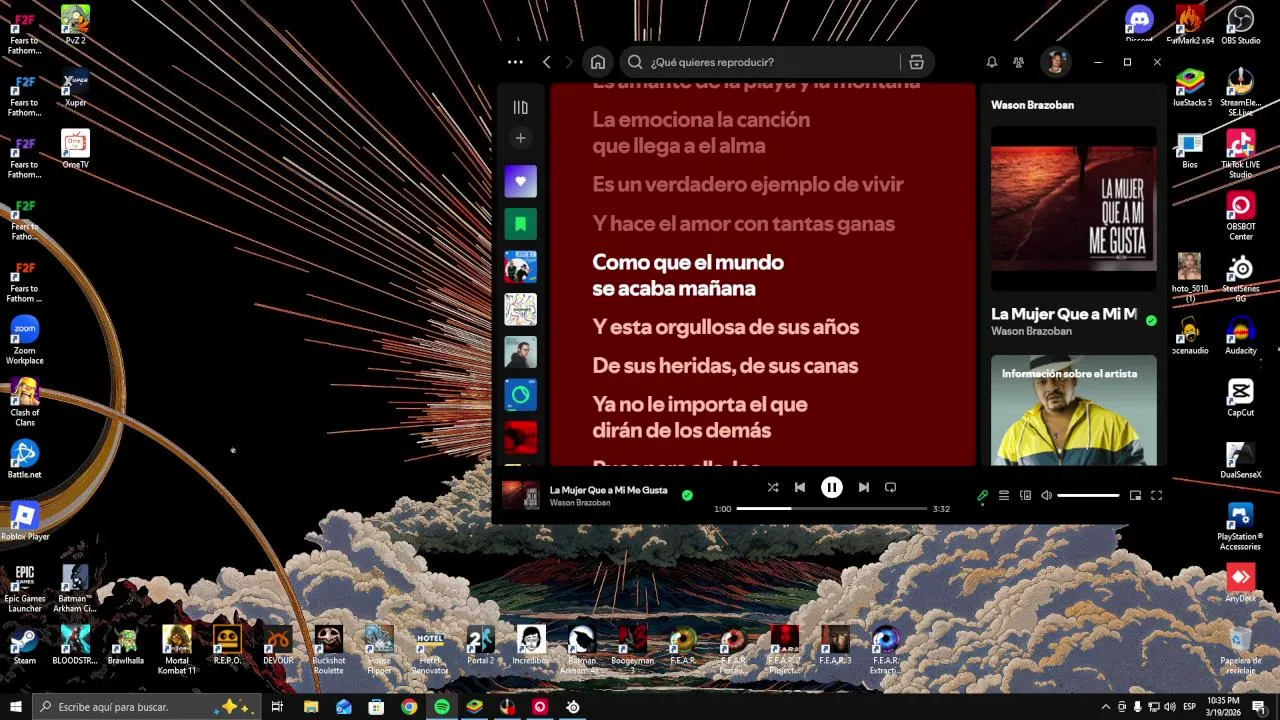1280x720 pixels.
Task: Show hidden system tray icons
Action: pyautogui.click(x=1105, y=707)
